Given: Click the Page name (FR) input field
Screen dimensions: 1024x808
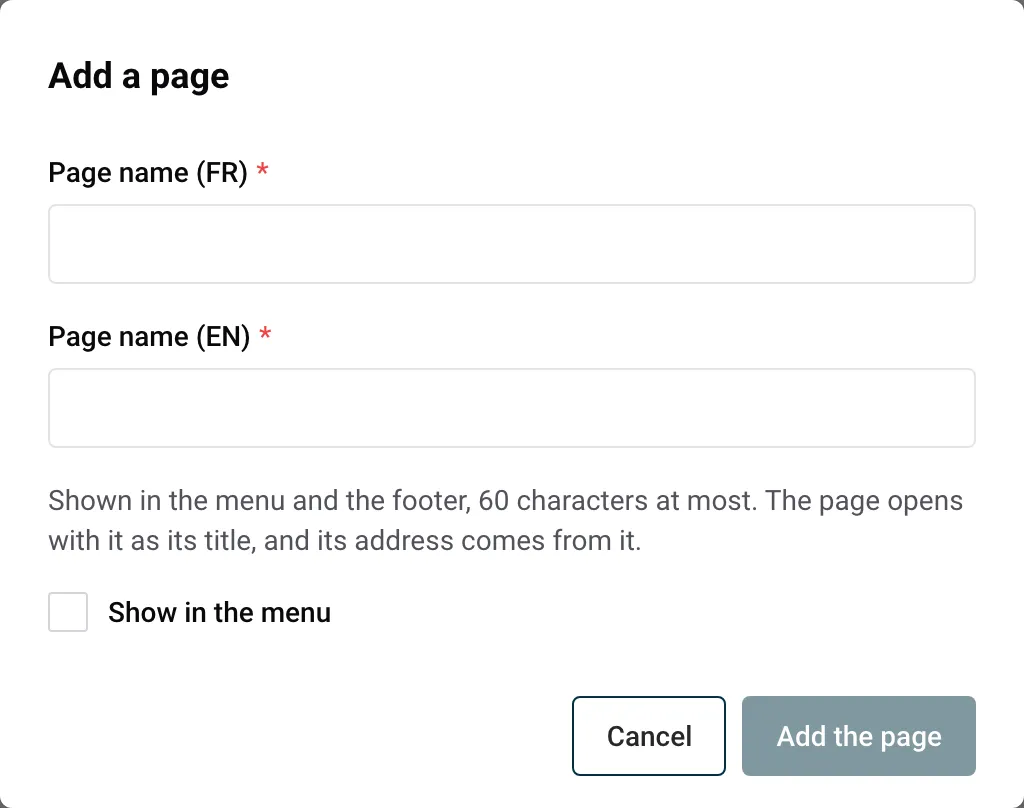Looking at the screenshot, I should (x=512, y=244).
